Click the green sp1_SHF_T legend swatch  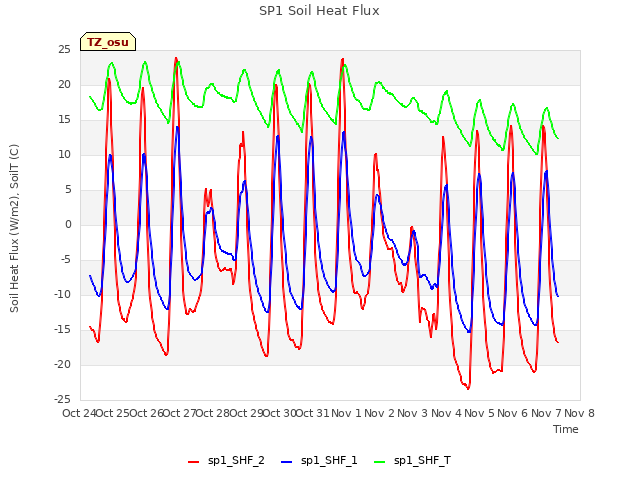[x=380, y=462]
